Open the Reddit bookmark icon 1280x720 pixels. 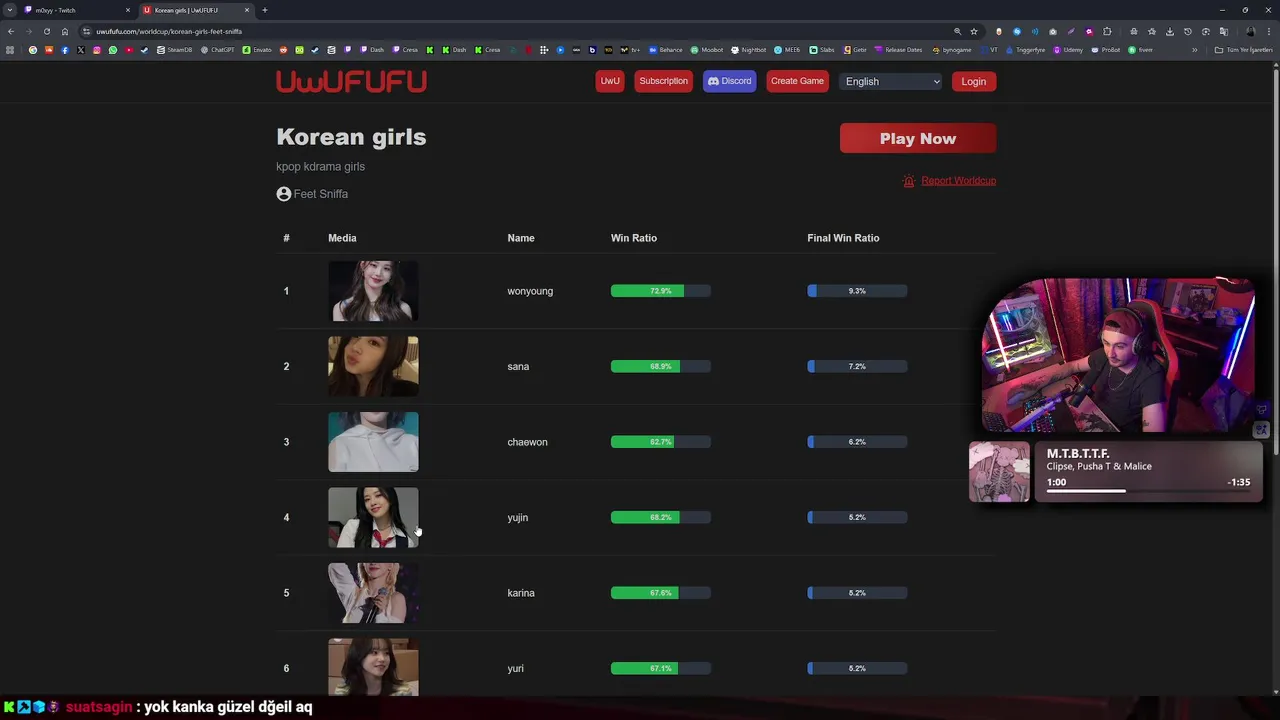pyautogui.click(x=283, y=50)
